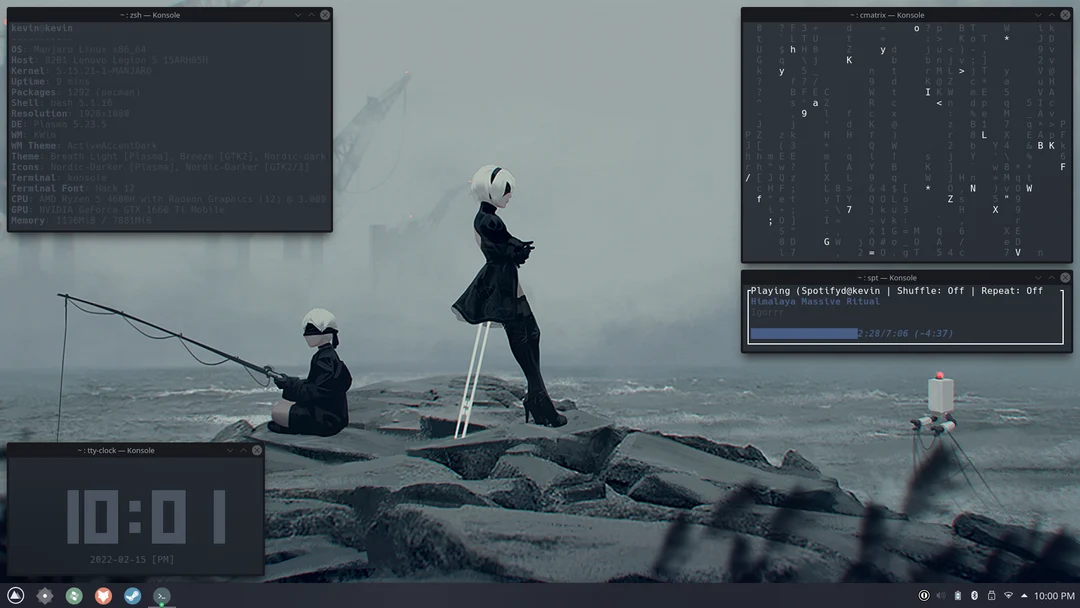The width and height of the screenshot is (1080, 608).
Task: Click the Bluetooth system tray icon
Action: click(x=974, y=595)
